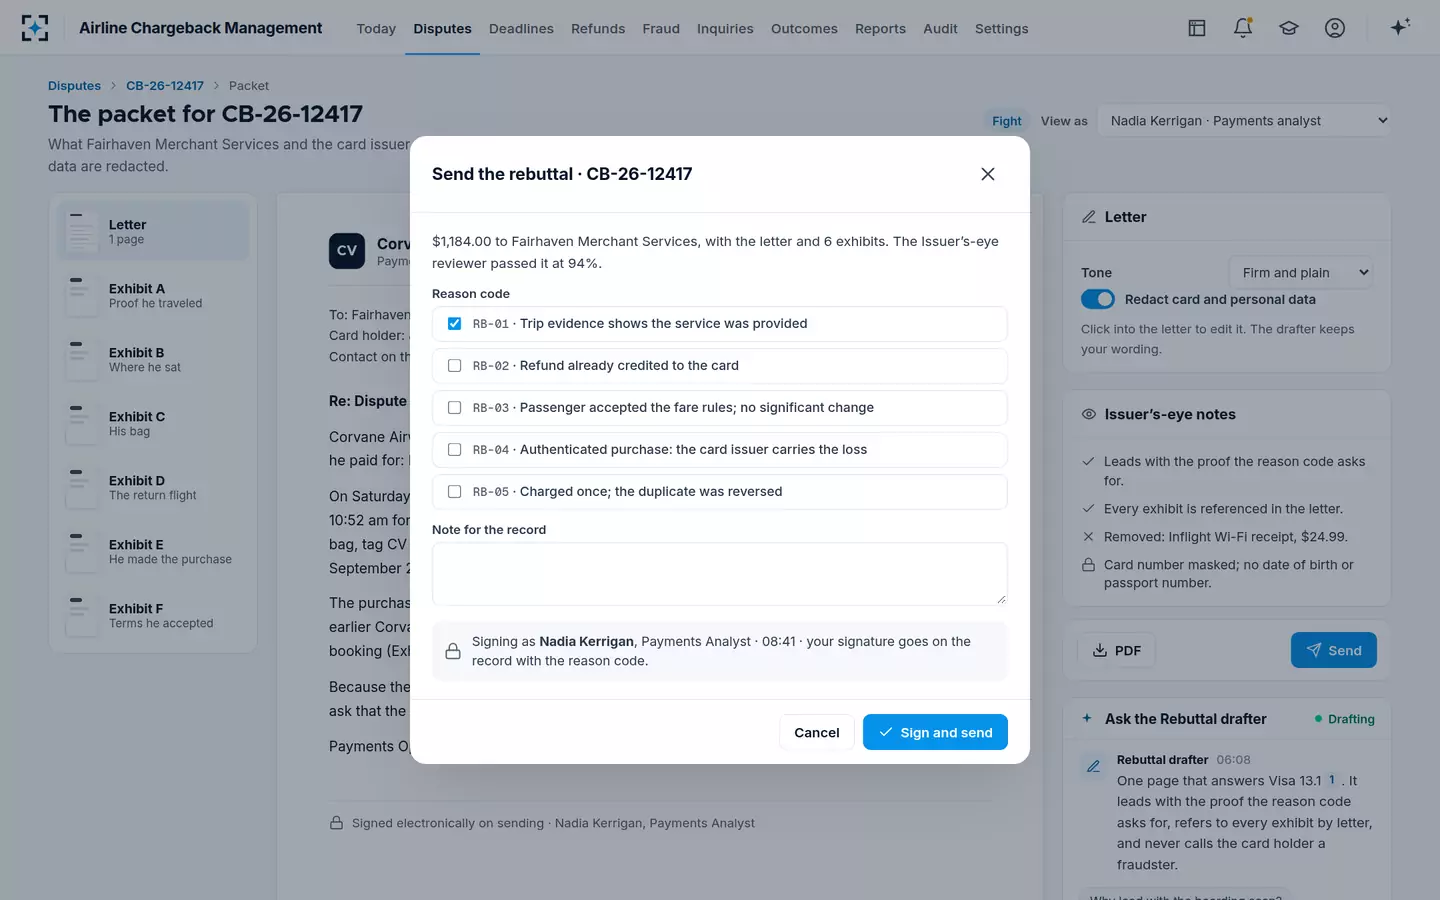1440x900 pixels.
Task: Open the Refunds tab
Action: click(x=598, y=29)
